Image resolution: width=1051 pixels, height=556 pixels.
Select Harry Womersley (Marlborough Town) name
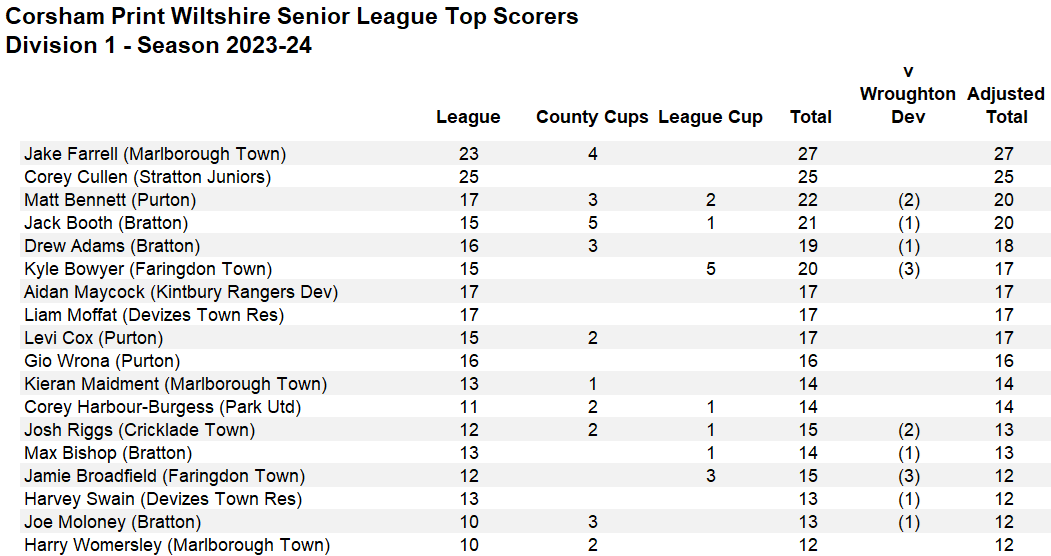click(x=177, y=545)
